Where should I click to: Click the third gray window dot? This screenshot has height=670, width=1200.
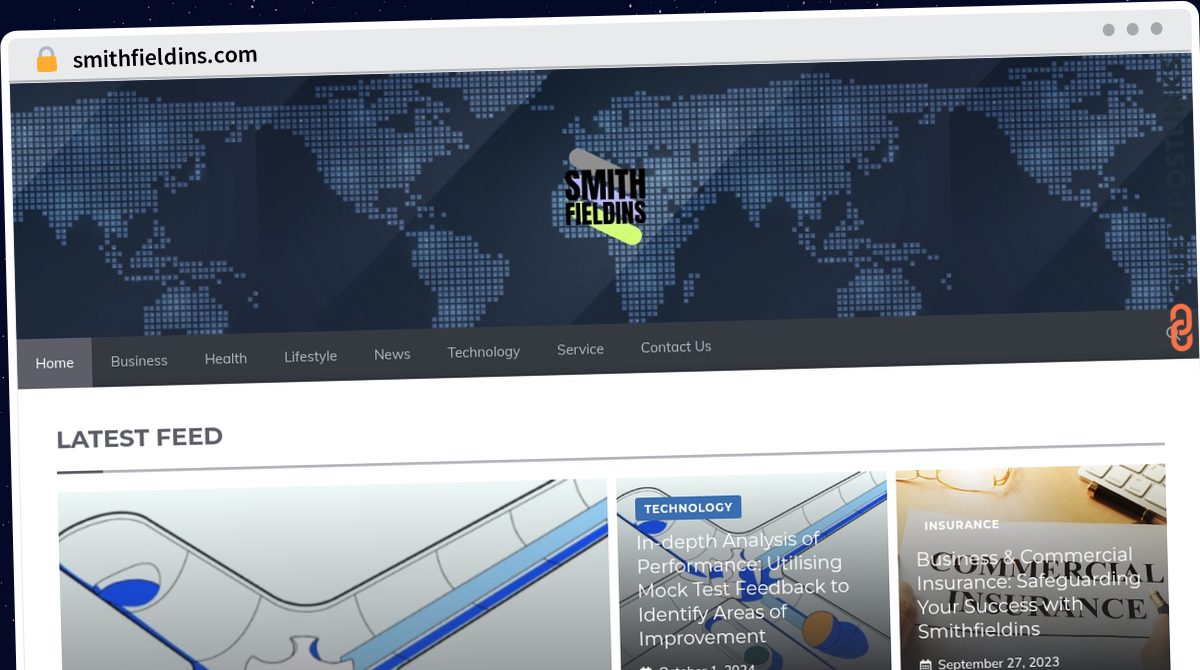pos(1156,29)
